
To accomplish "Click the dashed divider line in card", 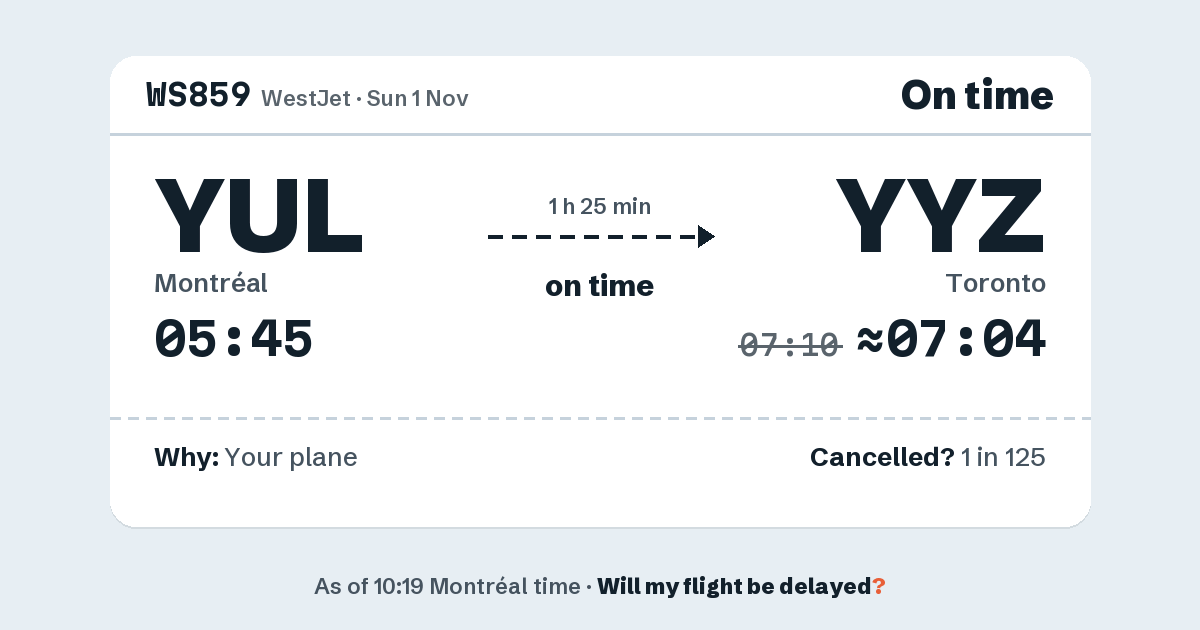I will (x=600, y=418).
